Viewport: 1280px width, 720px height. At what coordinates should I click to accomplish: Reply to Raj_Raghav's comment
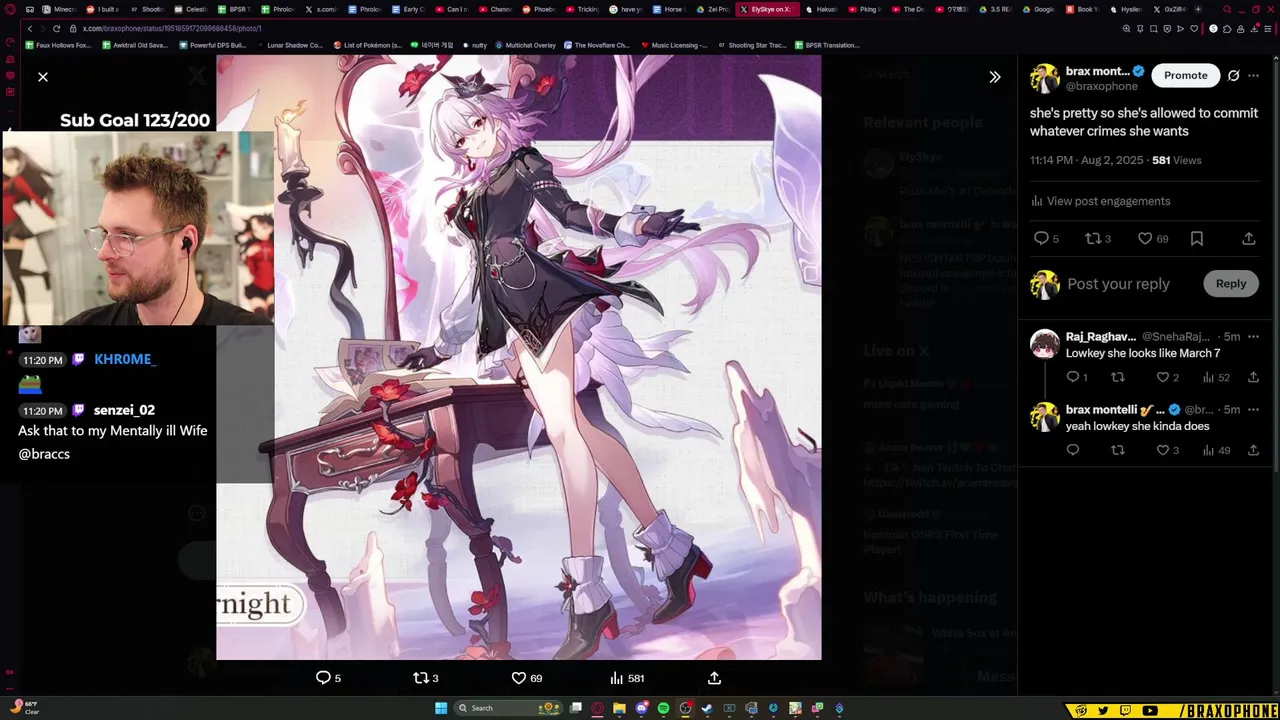(1073, 377)
